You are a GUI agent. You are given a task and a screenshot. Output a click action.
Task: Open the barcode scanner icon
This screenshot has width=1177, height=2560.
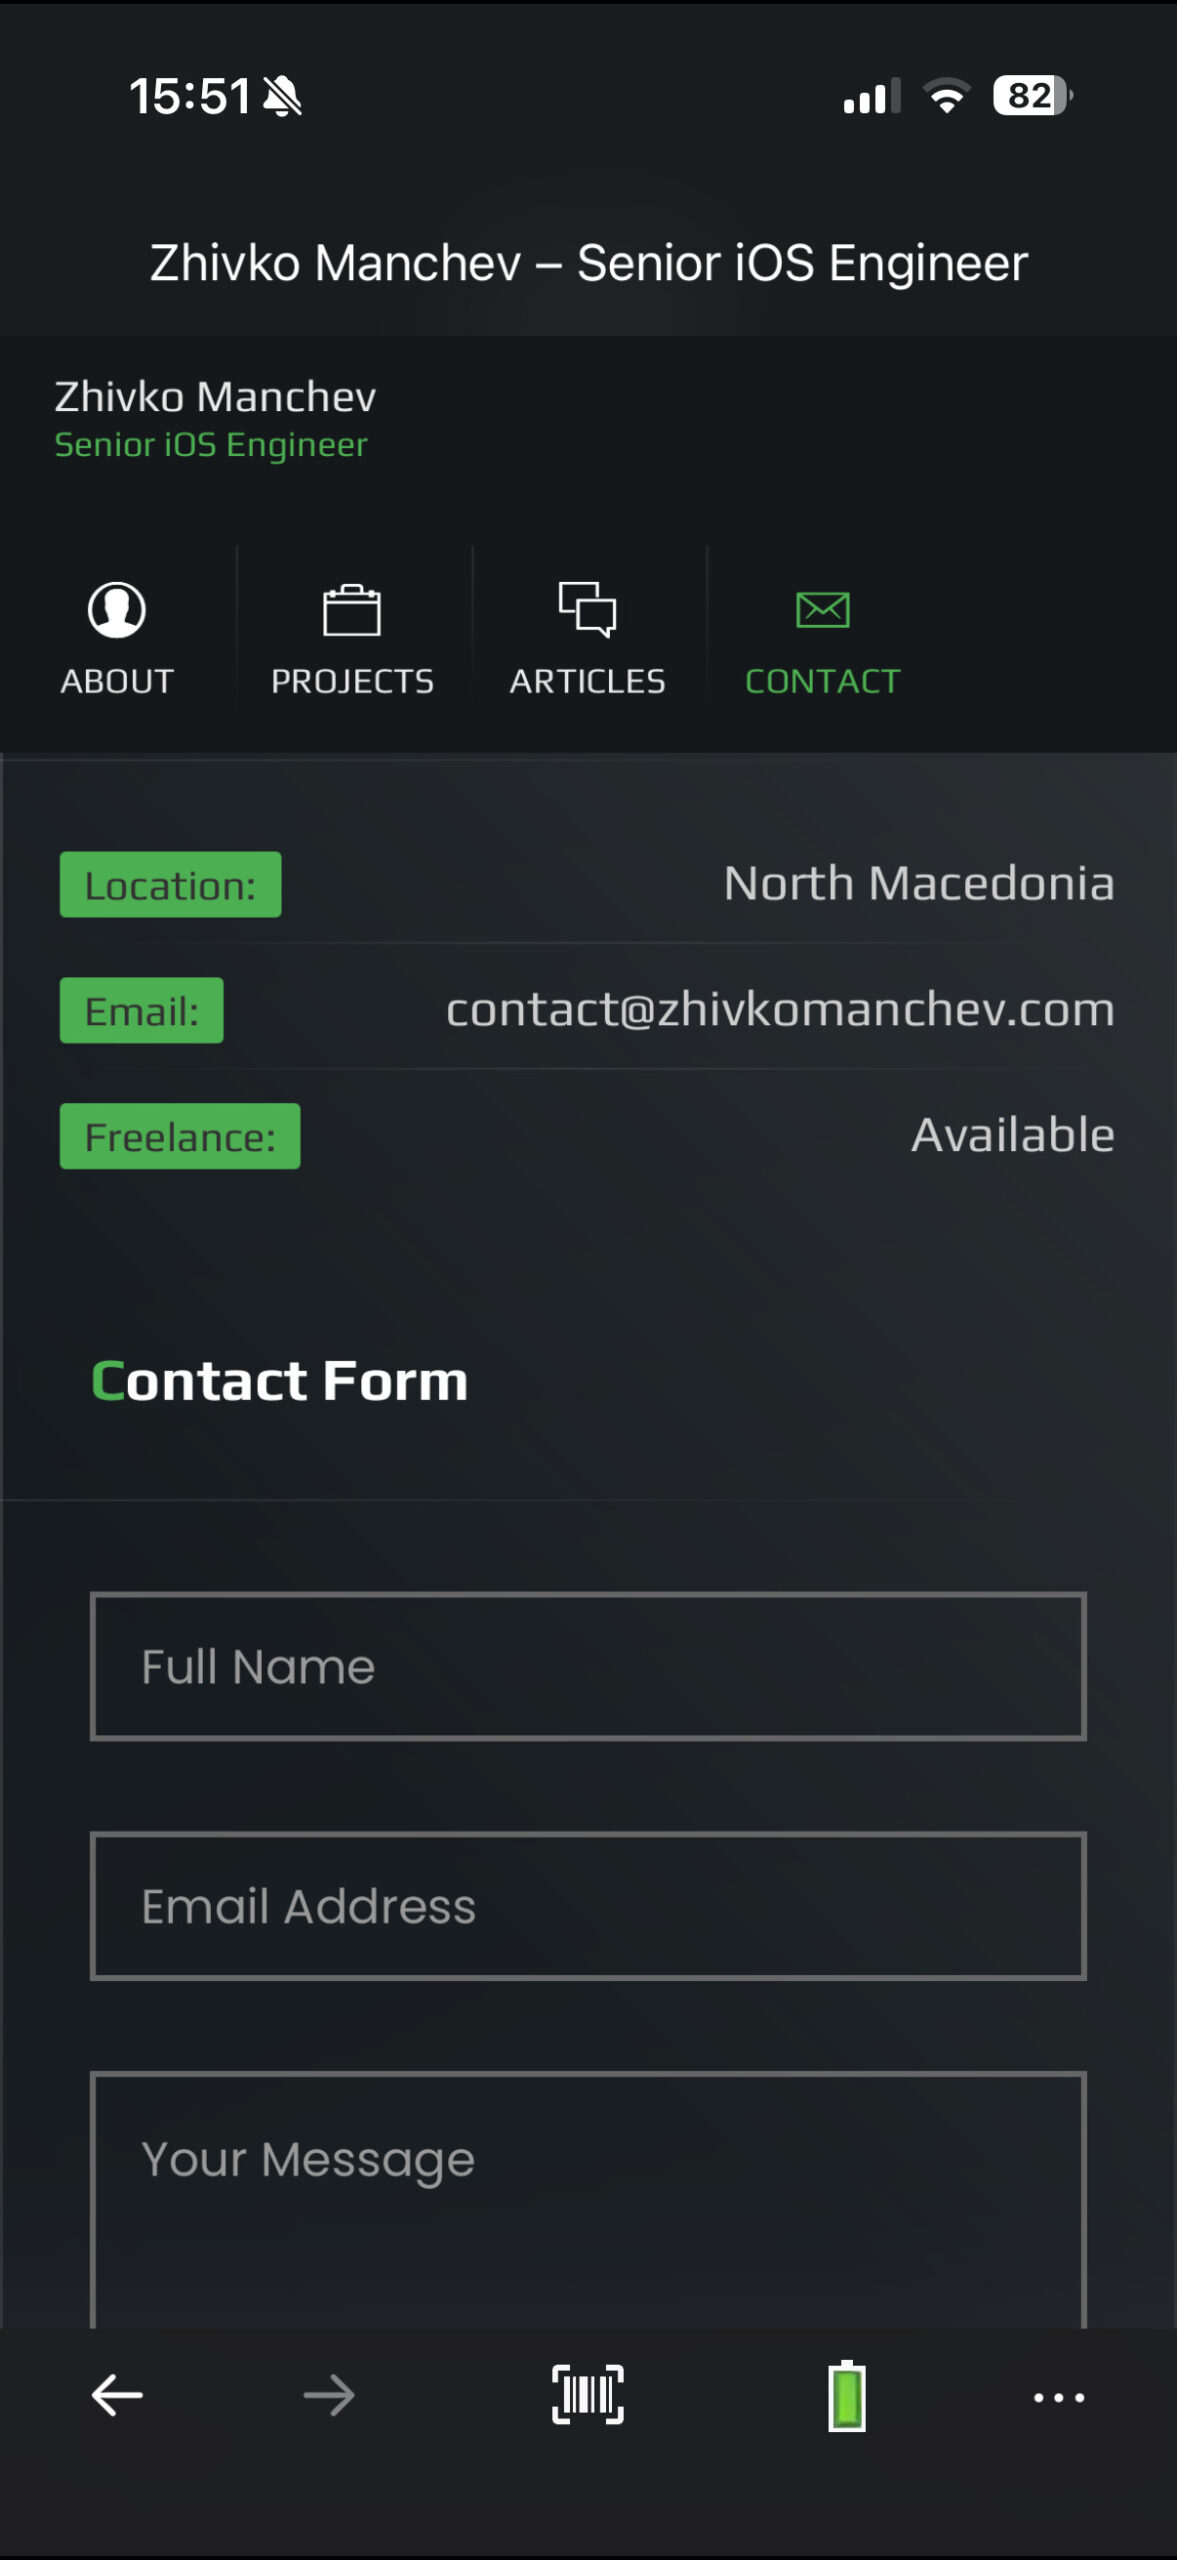[x=588, y=2395]
